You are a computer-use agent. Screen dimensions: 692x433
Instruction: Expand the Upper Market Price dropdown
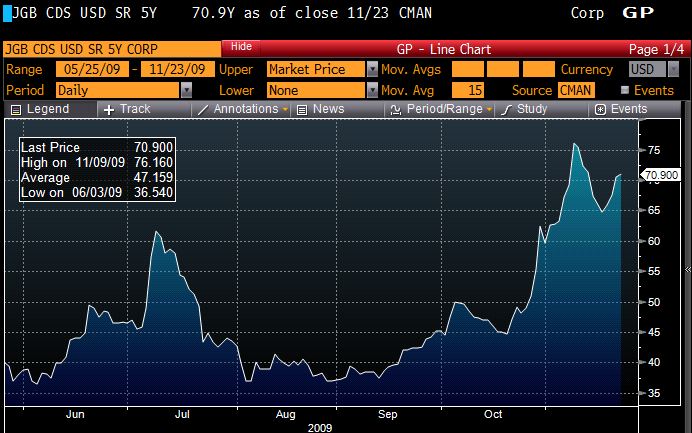372,69
